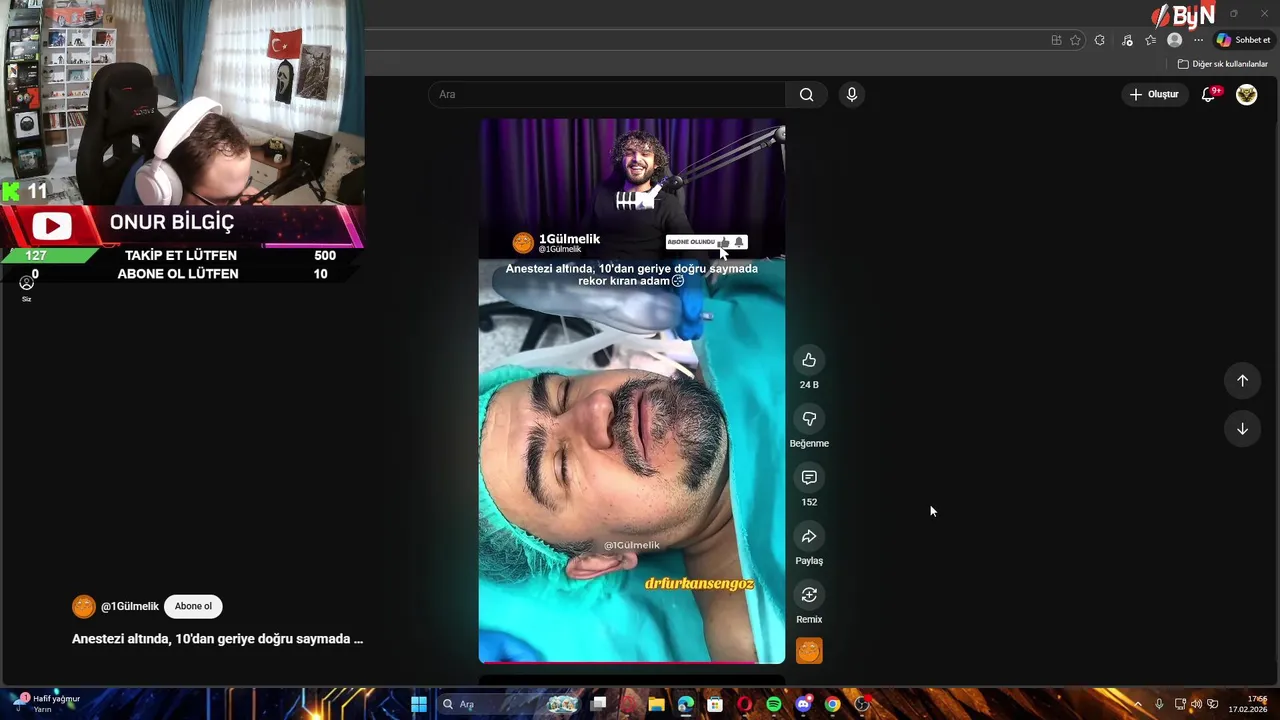Click the Edge media control music icon

[1127, 40]
